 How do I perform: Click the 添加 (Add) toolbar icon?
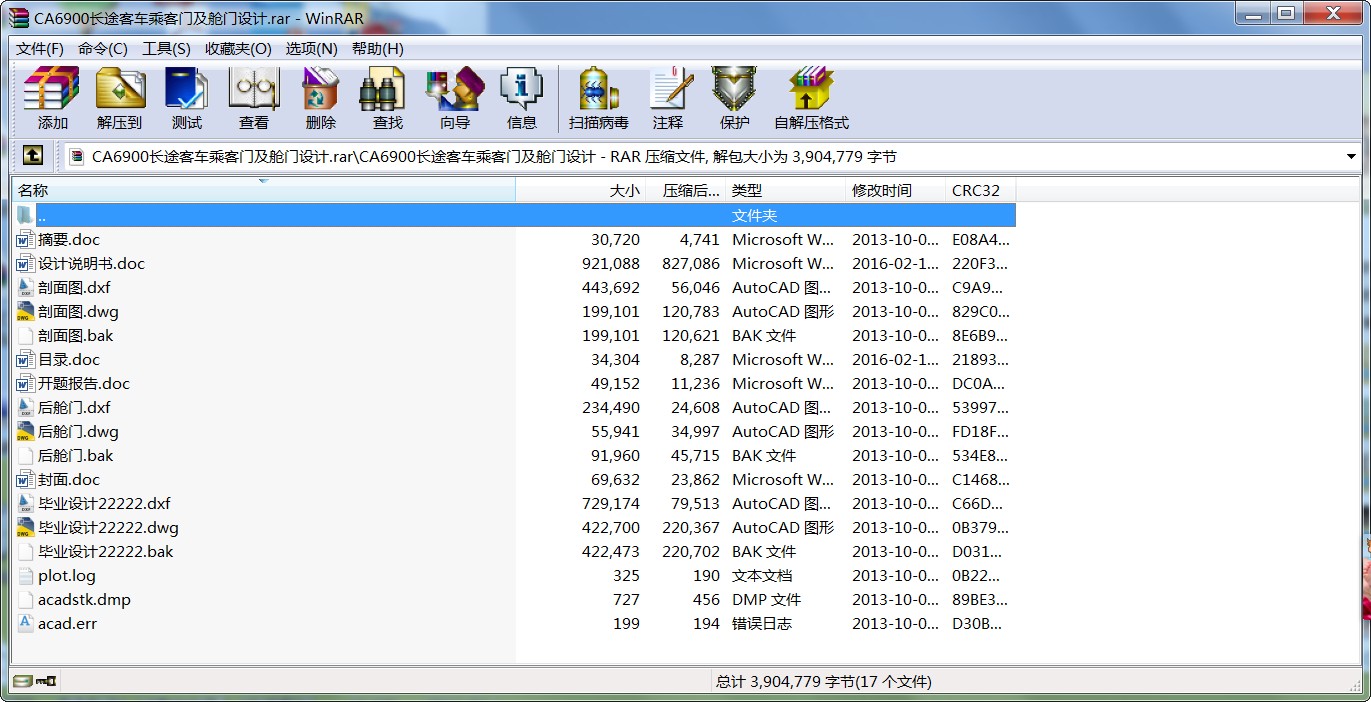[52, 98]
